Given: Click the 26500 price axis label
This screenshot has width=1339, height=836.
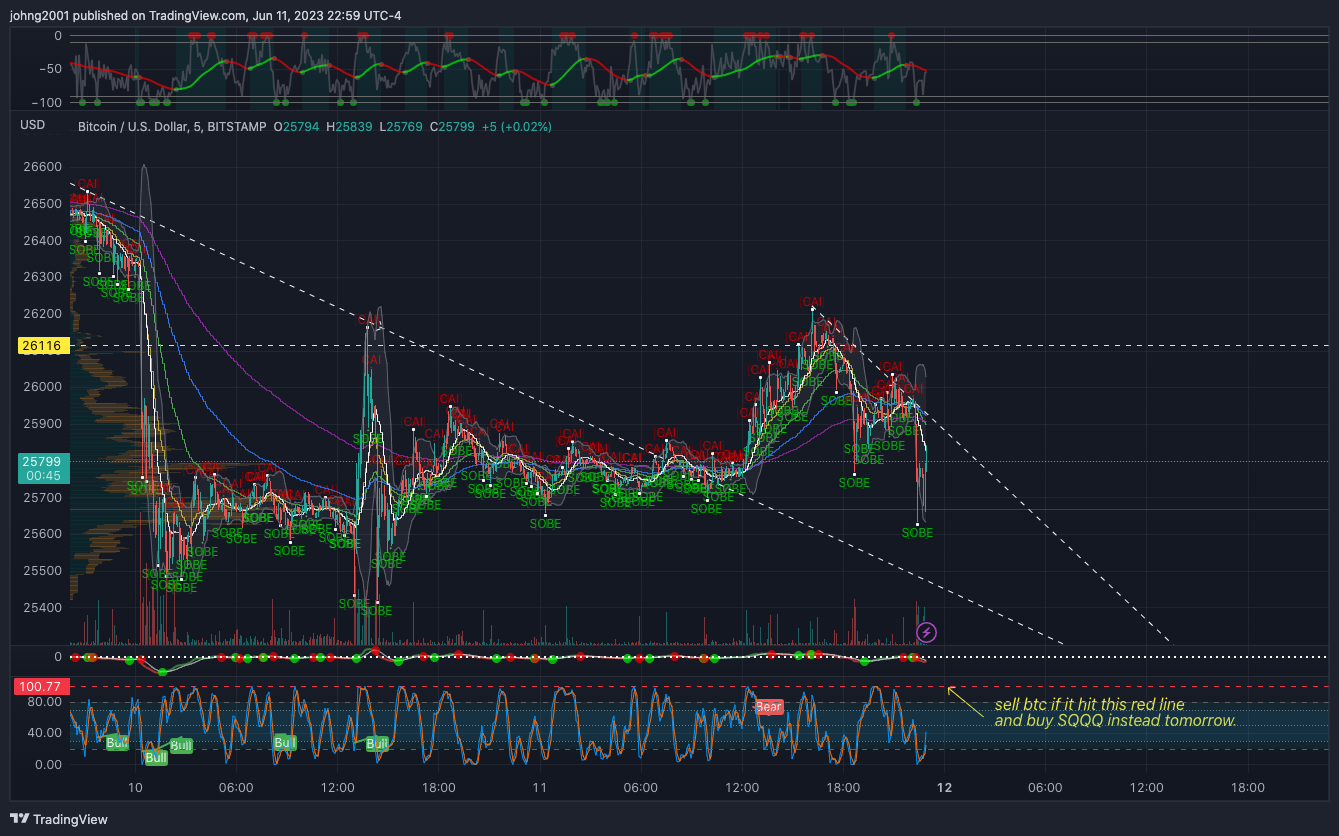Looking at the screenshot, I should pos(42,204).
